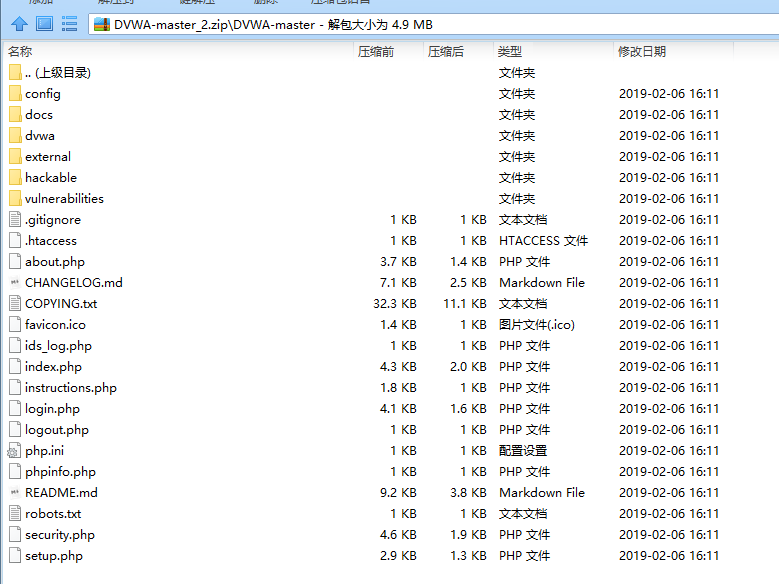Select the file name hackable
Screen dimensions: 779x584
click(51, 177)
